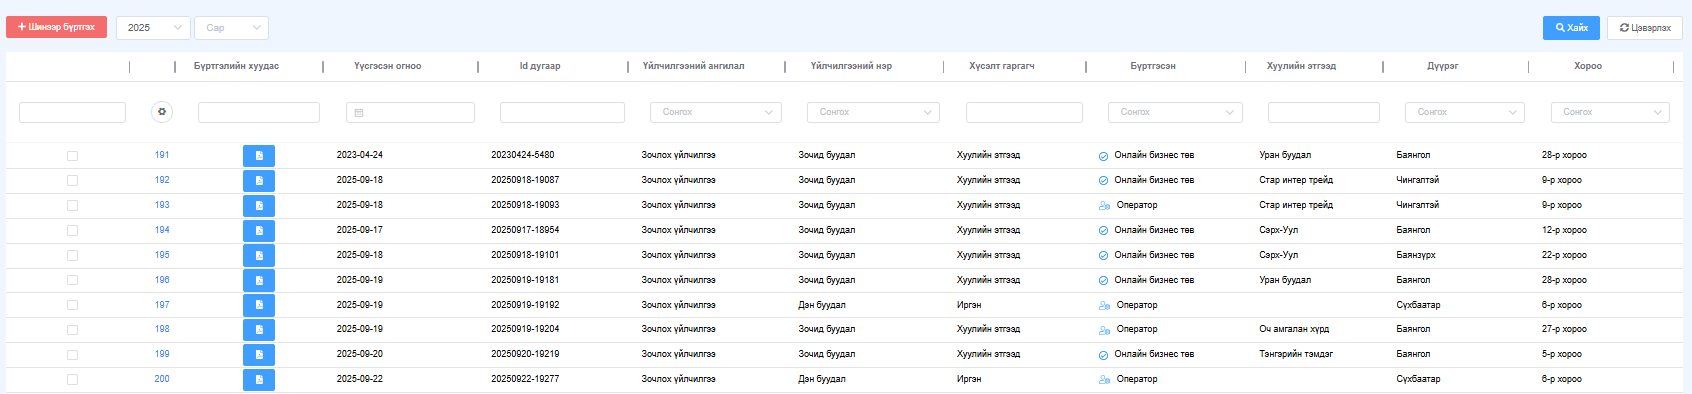This screenshot has width=1692, height=394.
Task: Click the Хуулийн этгээд filter input
Action: (1324, 112)
